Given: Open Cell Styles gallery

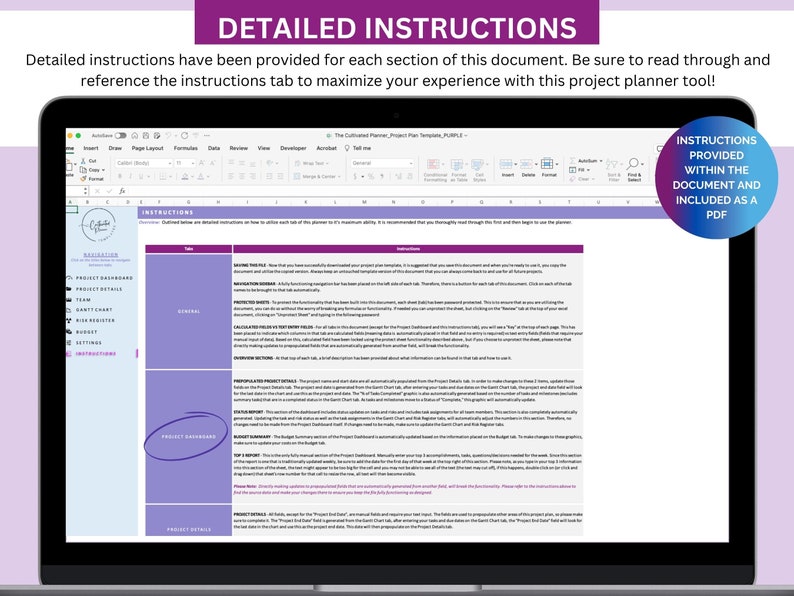Looking at the screenshot, I should (479, 170).
